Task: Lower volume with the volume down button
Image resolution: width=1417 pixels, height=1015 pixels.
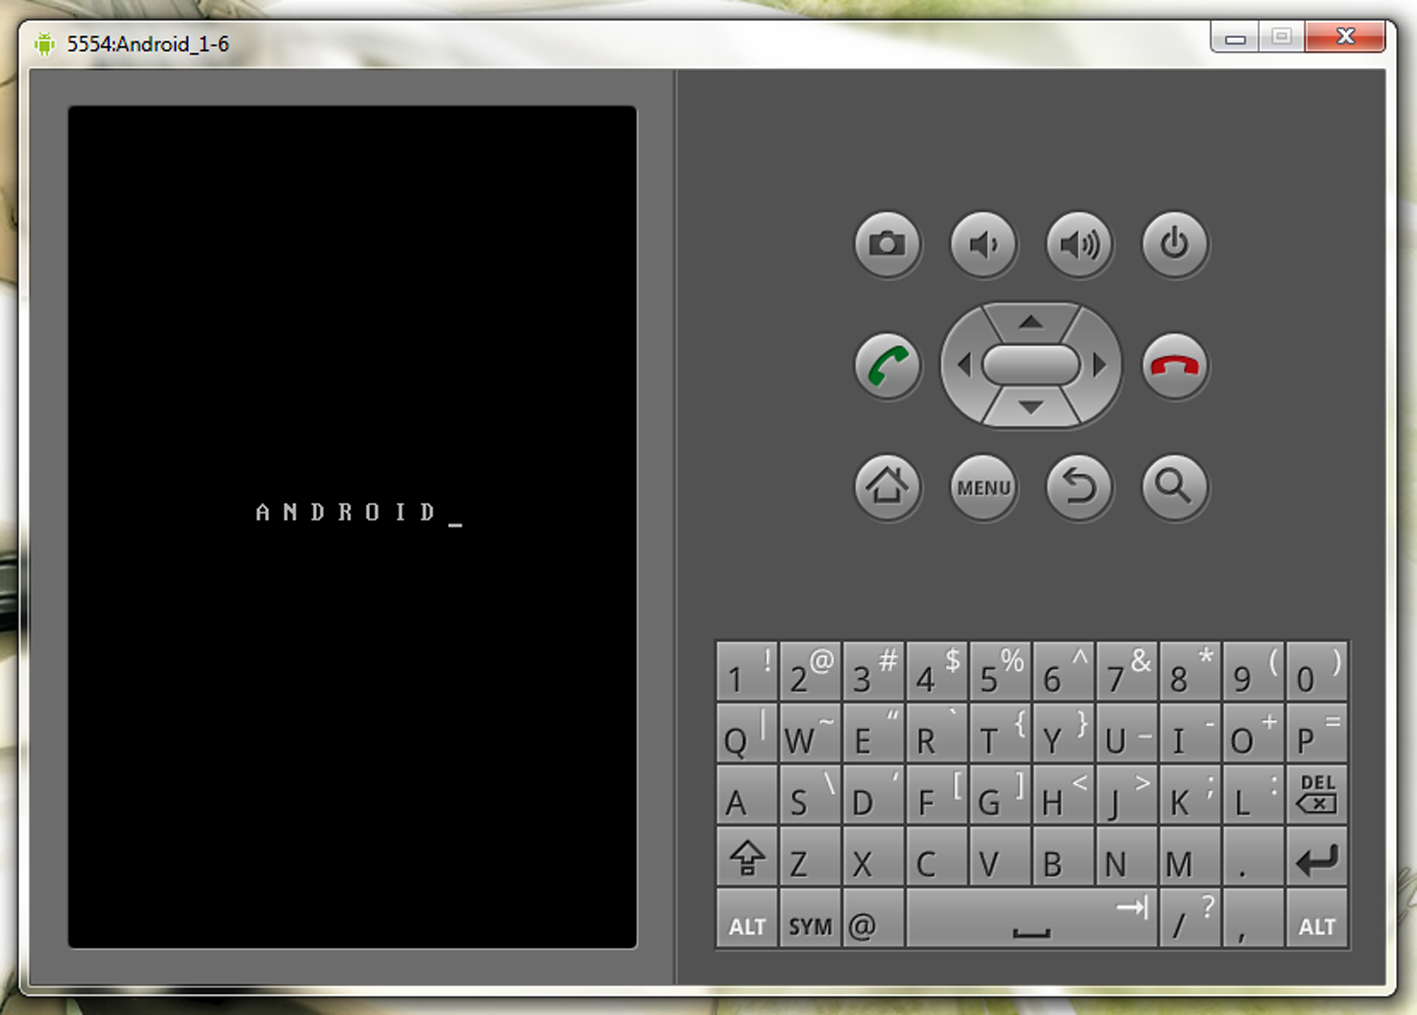Action: click(983, 244)
